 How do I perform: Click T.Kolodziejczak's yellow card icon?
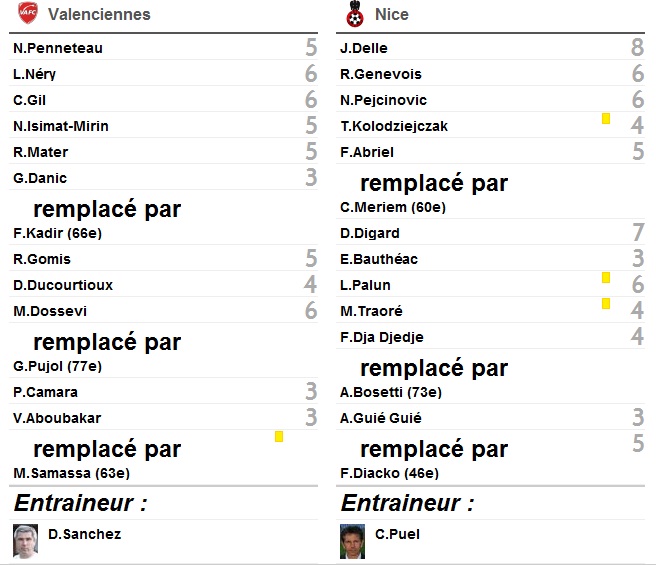606,119
